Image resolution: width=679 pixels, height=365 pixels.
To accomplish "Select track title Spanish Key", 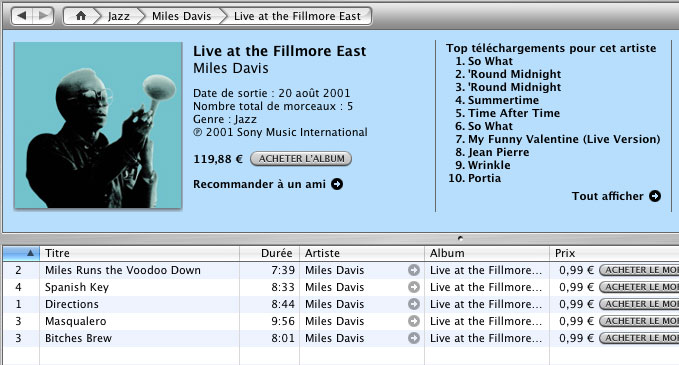I will point(77,287).
